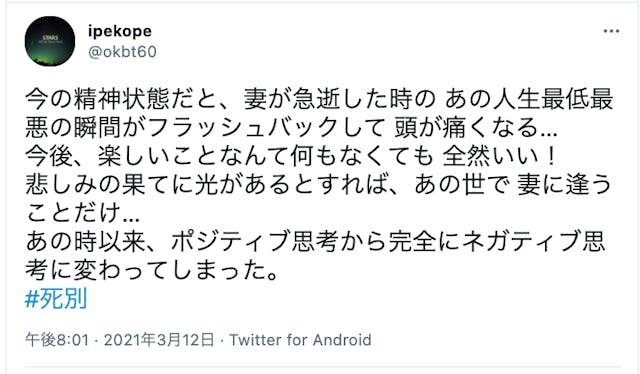
Task: Open the ipekope display name profile link
Action: pyautogui.click(x=120, y=31)
